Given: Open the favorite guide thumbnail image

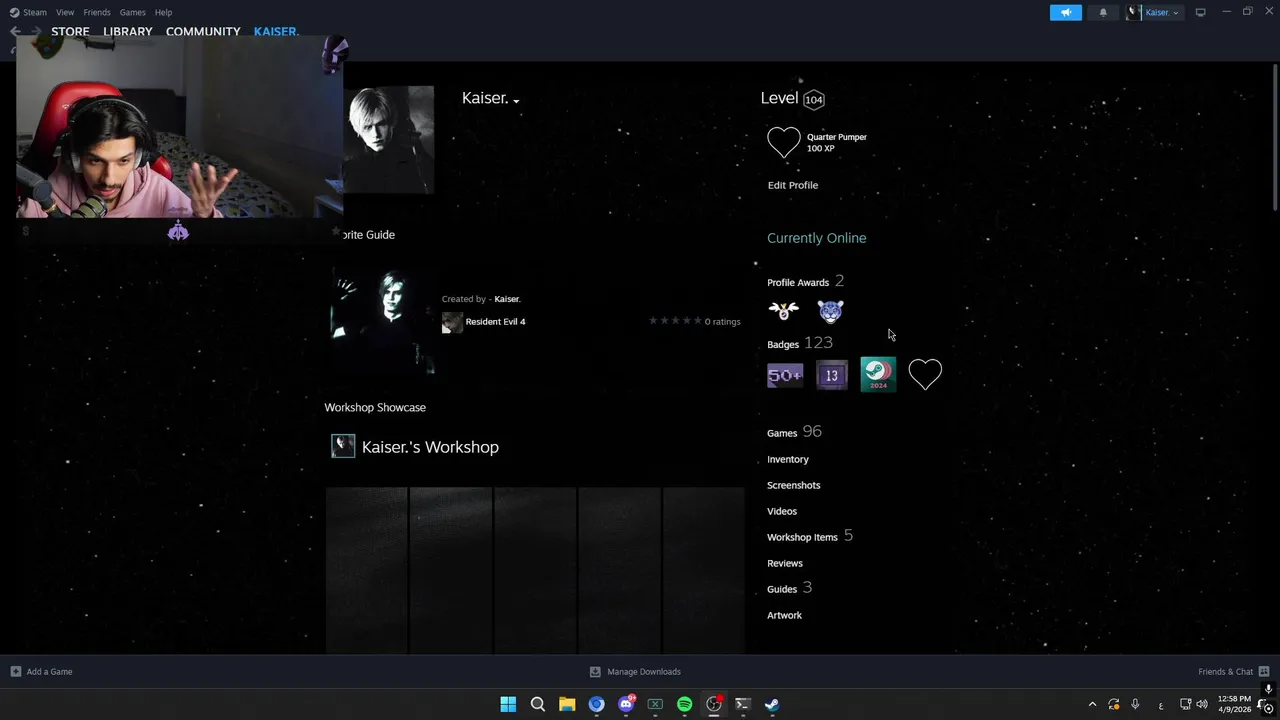Looking at the screenshot, I should (383, 320).
